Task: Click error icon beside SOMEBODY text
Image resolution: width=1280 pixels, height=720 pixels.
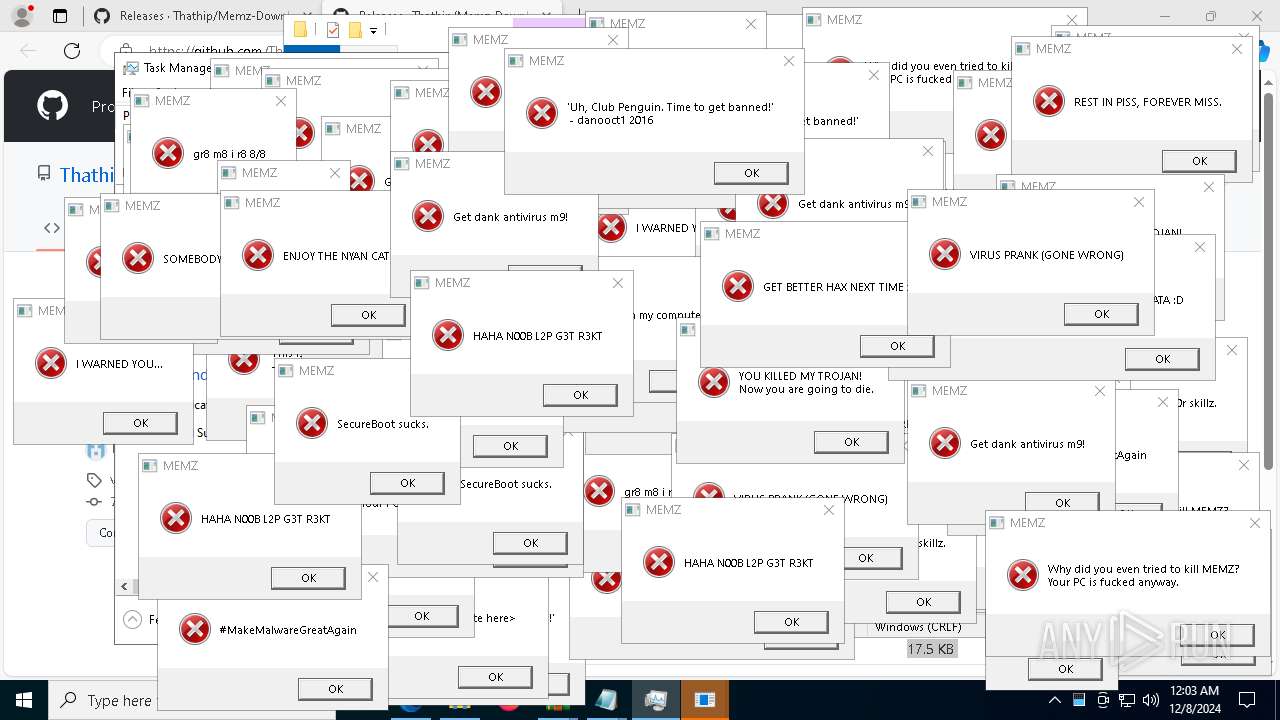Action: 137,258
